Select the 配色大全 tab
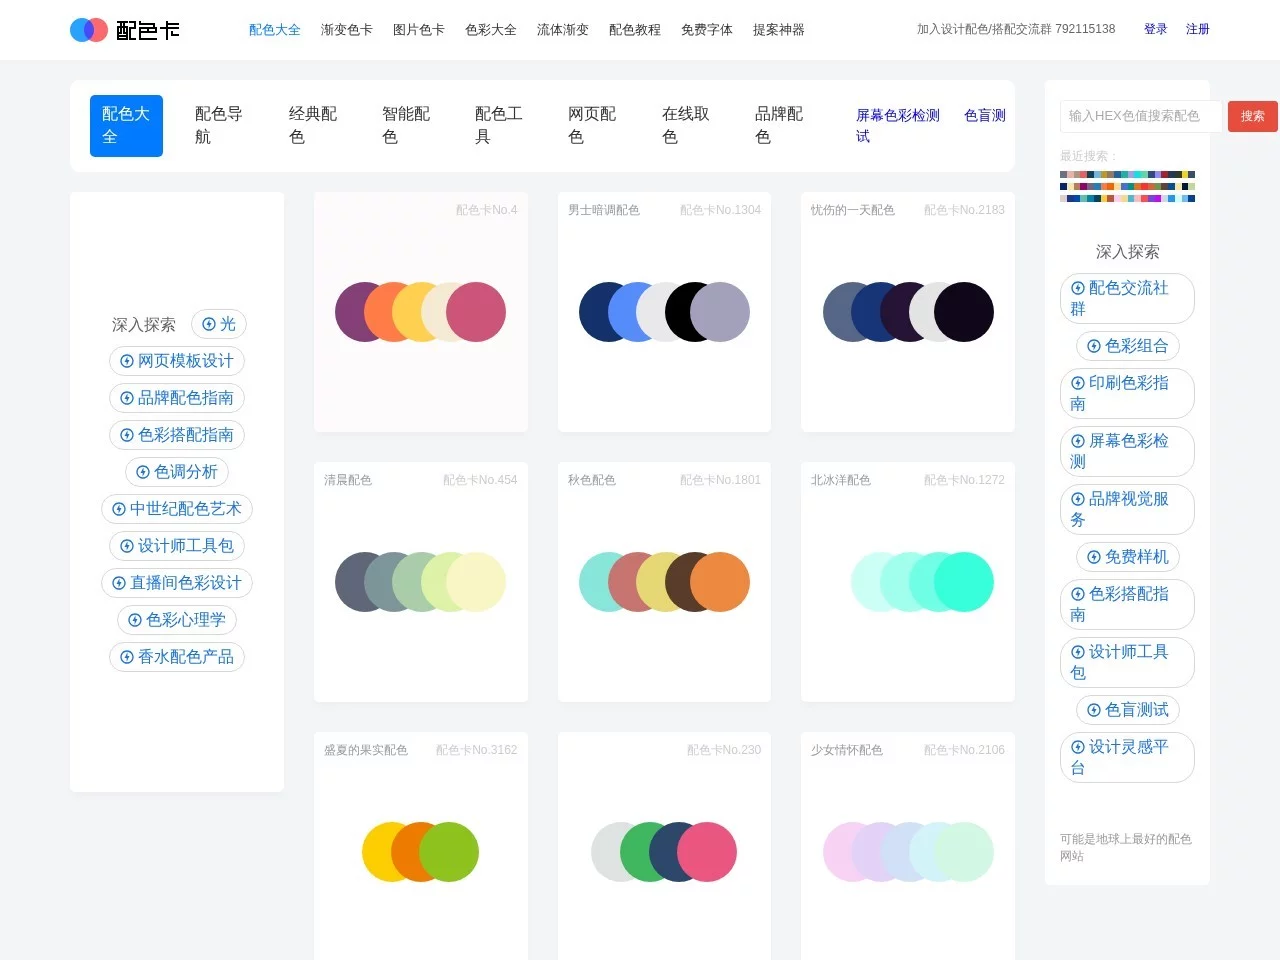 (126, 126)
